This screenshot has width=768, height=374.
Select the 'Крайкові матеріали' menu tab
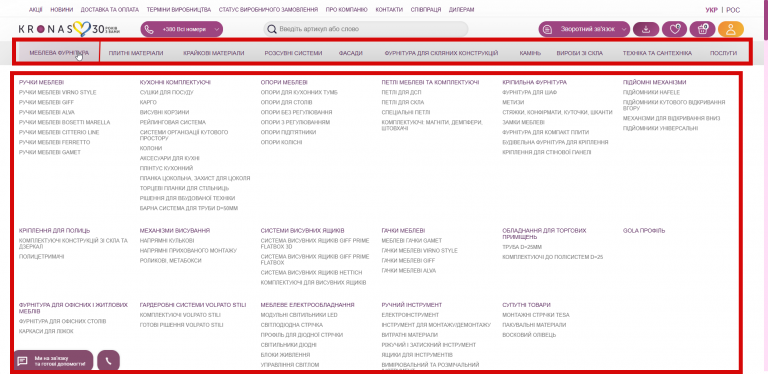pyautogui.click(x=214, y=53)
